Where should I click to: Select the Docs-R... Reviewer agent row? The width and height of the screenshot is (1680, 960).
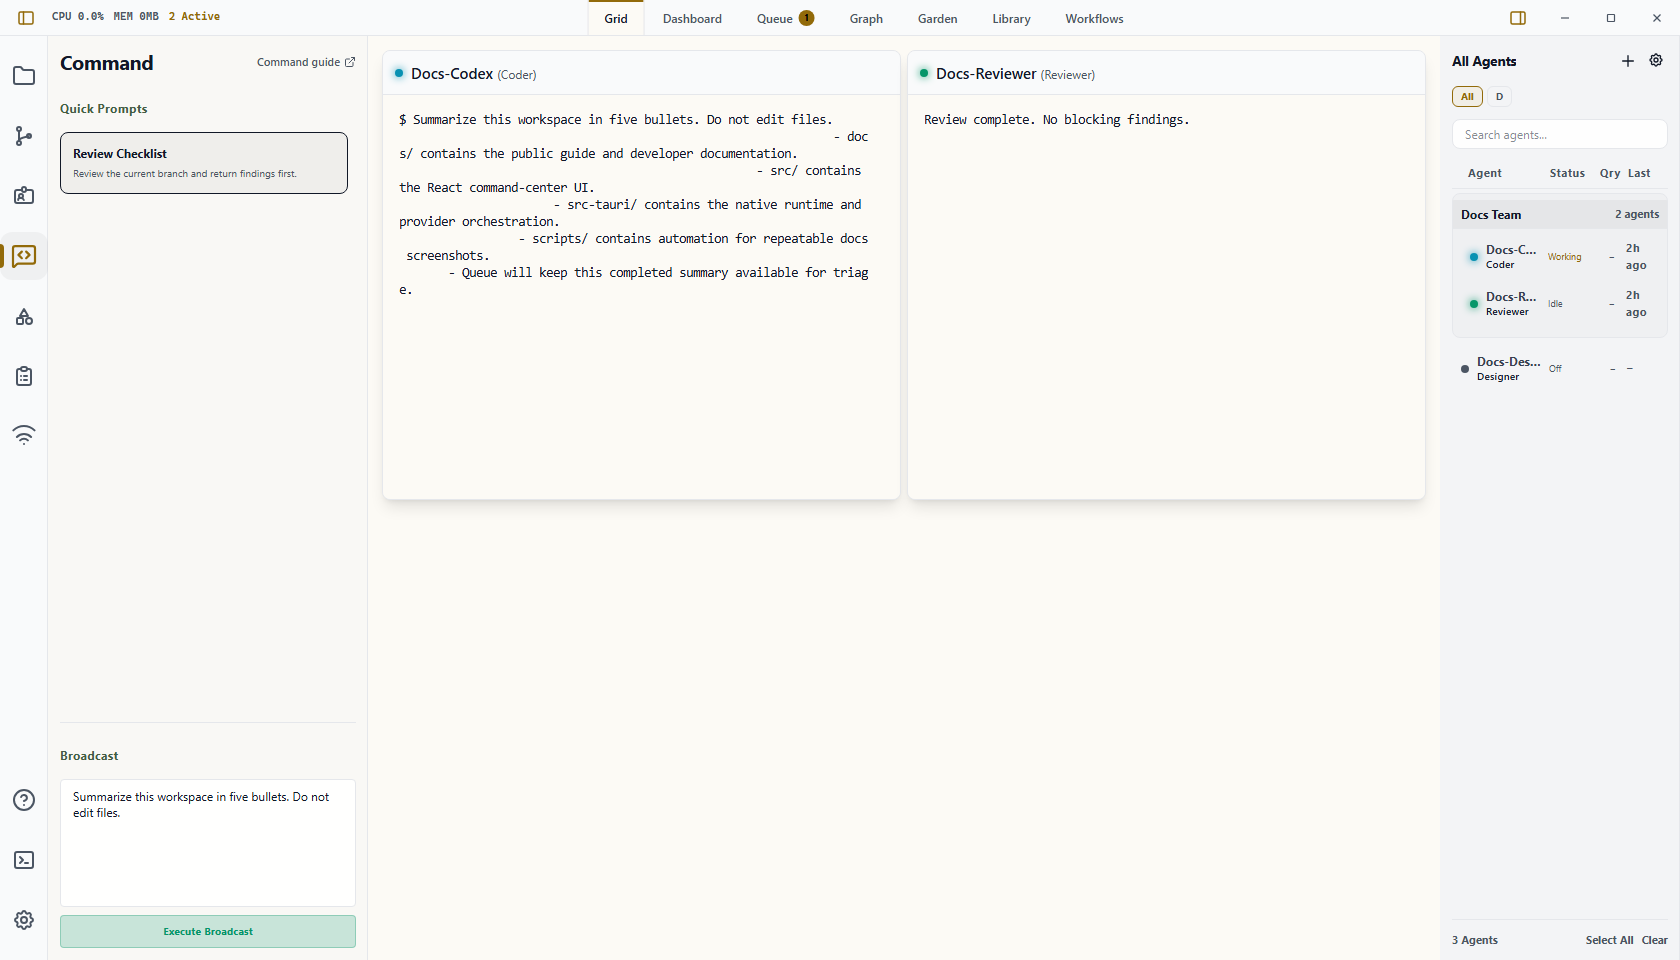pyautogui.click(x=1559, y=304)
